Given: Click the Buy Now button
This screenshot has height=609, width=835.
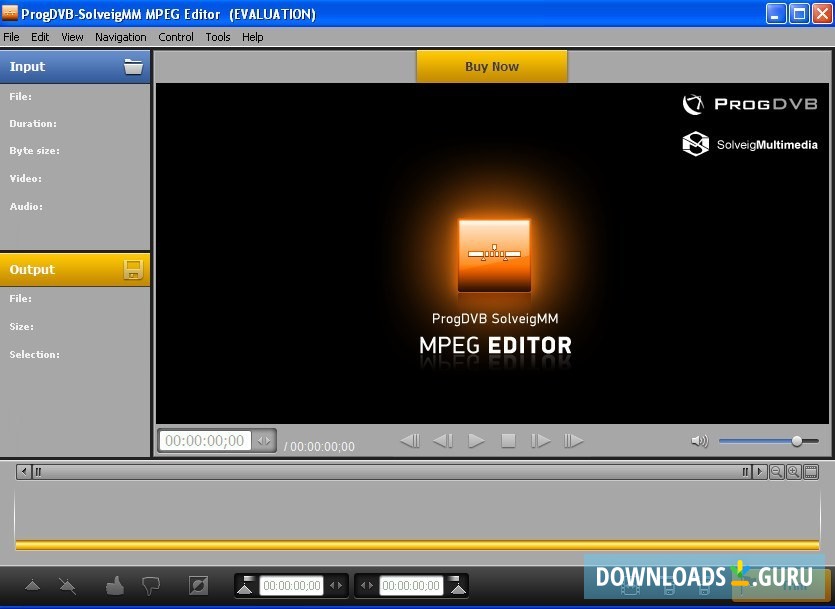Looking at the screenshot, I should (x=492, y=67).
